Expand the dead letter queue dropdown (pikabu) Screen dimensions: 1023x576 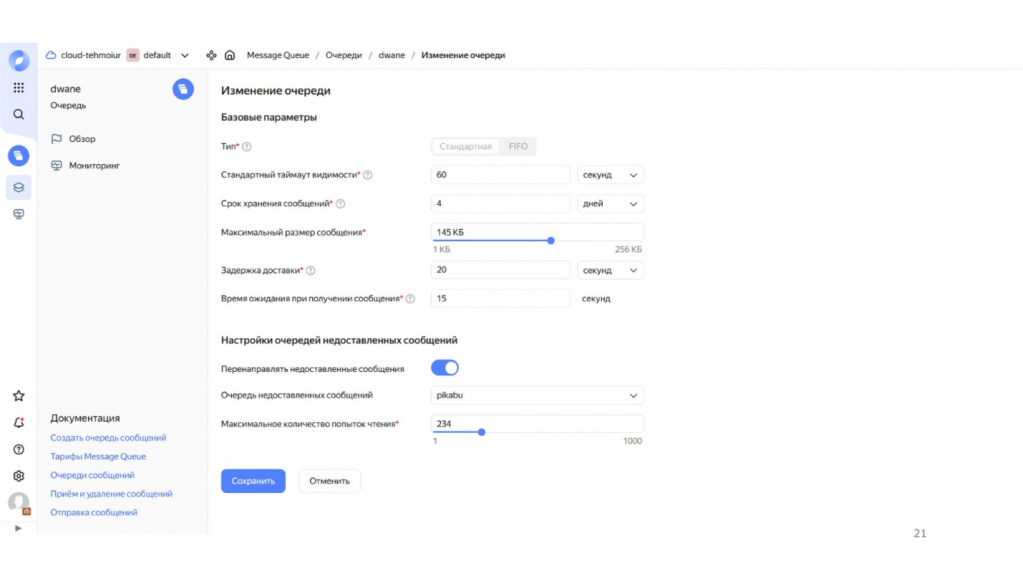[537, 395]
